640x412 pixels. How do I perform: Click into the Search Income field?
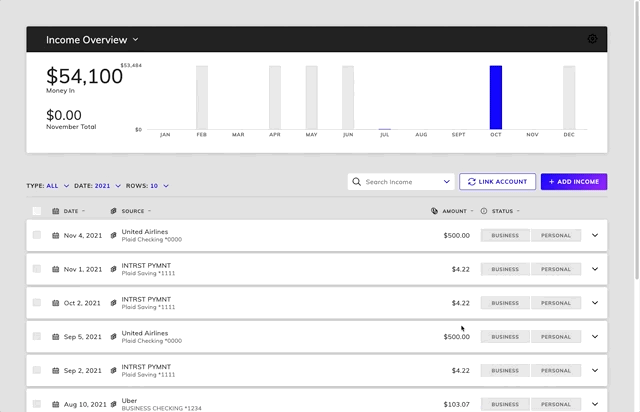tap(401, 182)
